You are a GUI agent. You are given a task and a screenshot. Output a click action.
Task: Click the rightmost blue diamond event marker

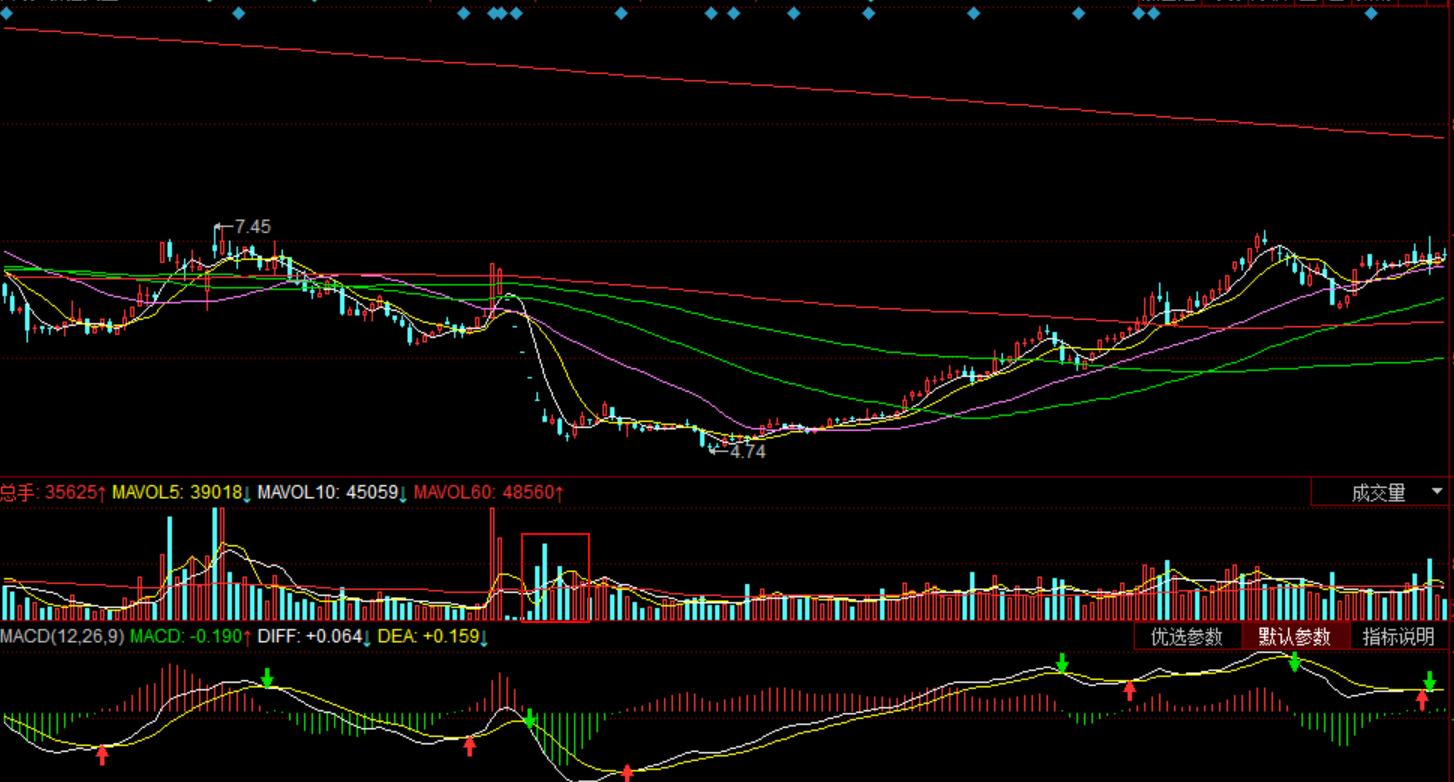click(1371, 13)
